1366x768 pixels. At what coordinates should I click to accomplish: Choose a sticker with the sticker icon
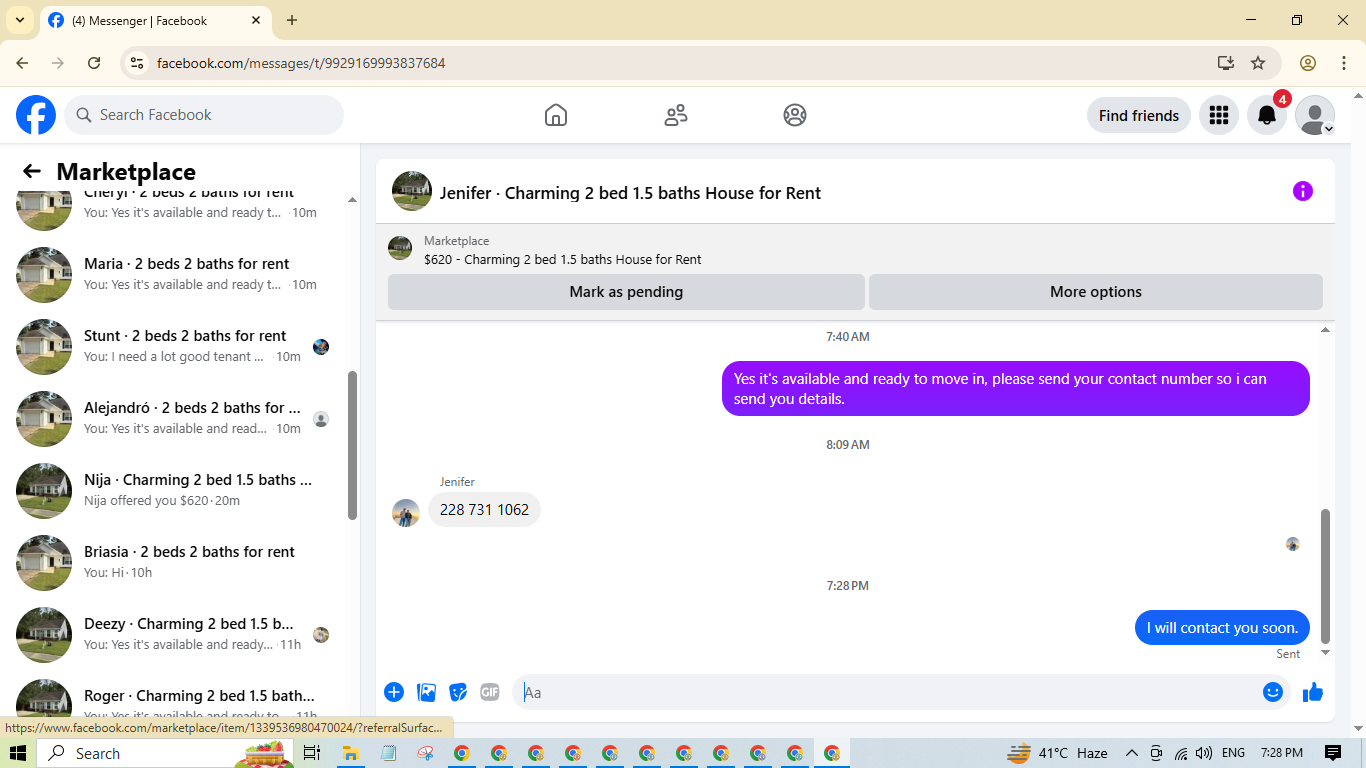tap(458, 692)
